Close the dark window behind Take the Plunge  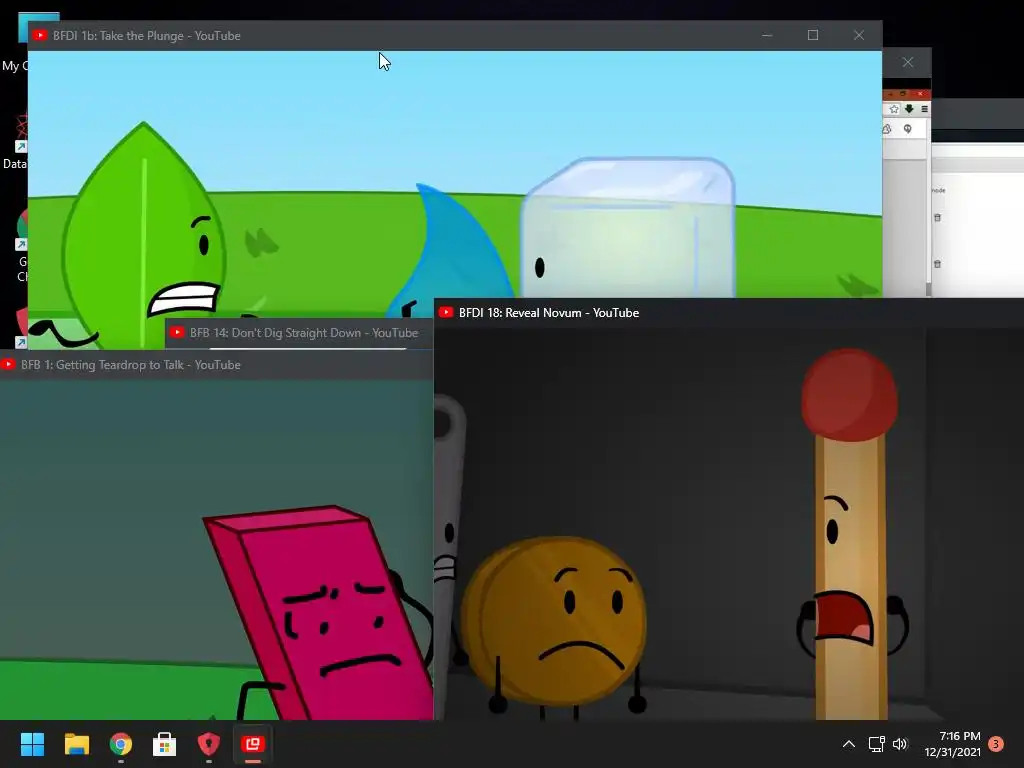pos(908,62)
